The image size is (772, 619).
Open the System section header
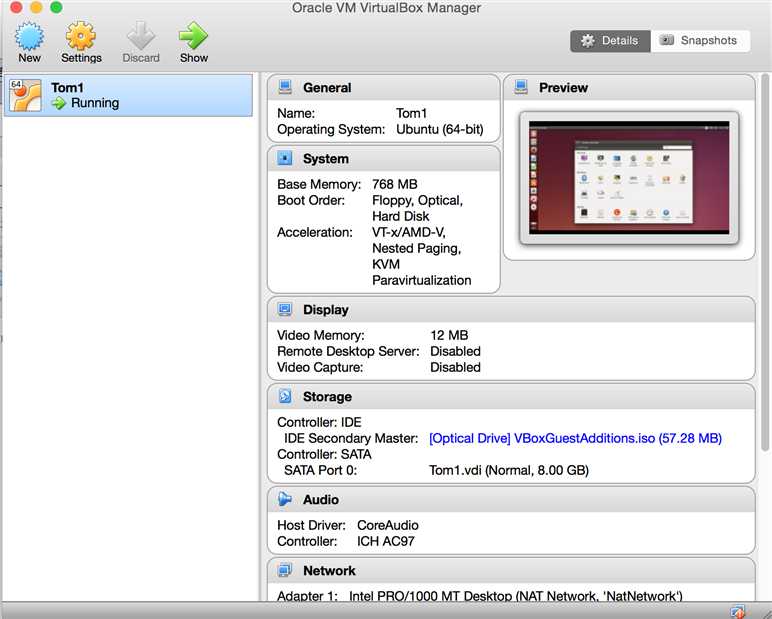pyautogui.click(x=384, y=159)
